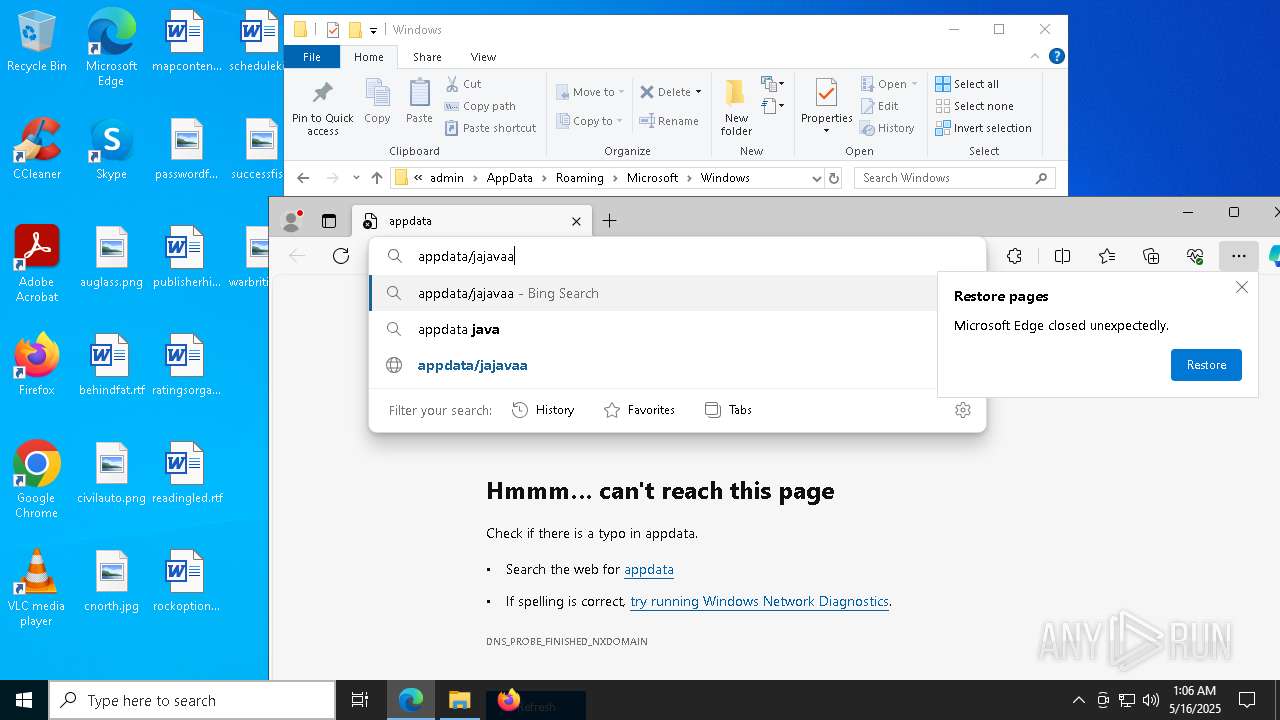Refresh the Explorer address bar
This screenshot has height=720, width=1280.
click(834, 178)
